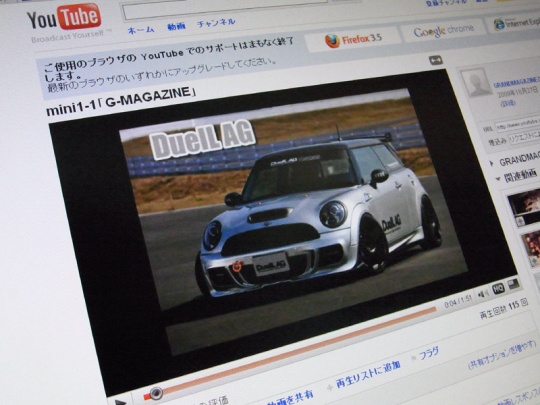The image size is (540, 405).
Task: Click the play button in the player
Action: point(121,402)
